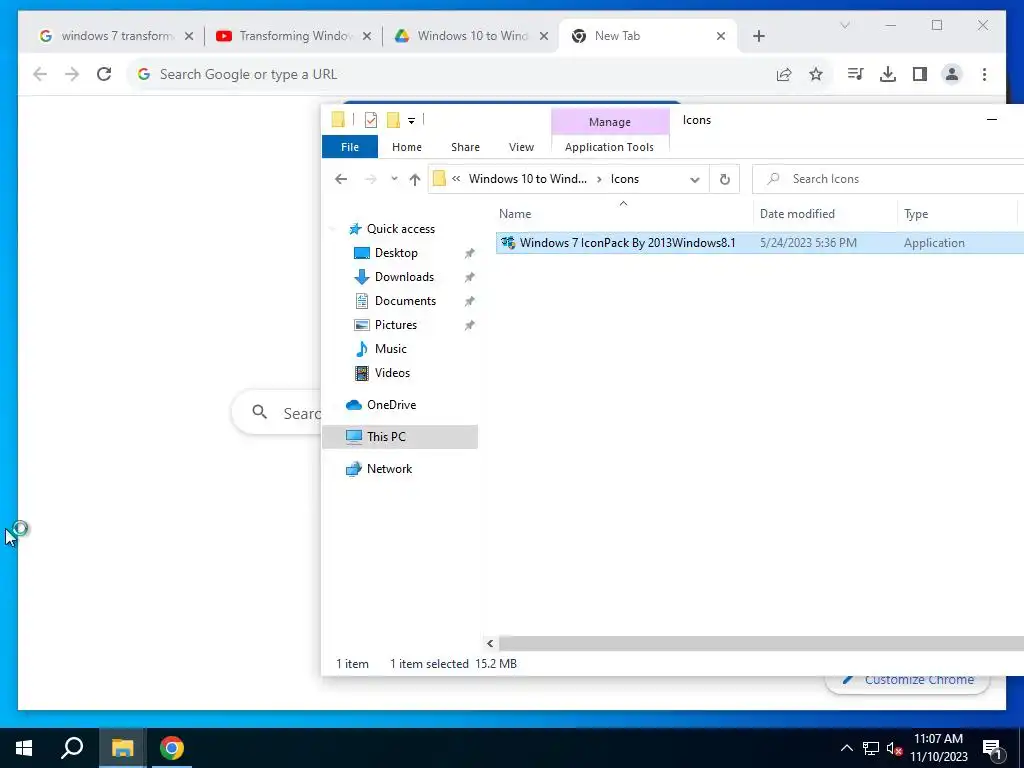1024x768 pixels.
Task: Open the notification center icon
Action: (992, 748)
